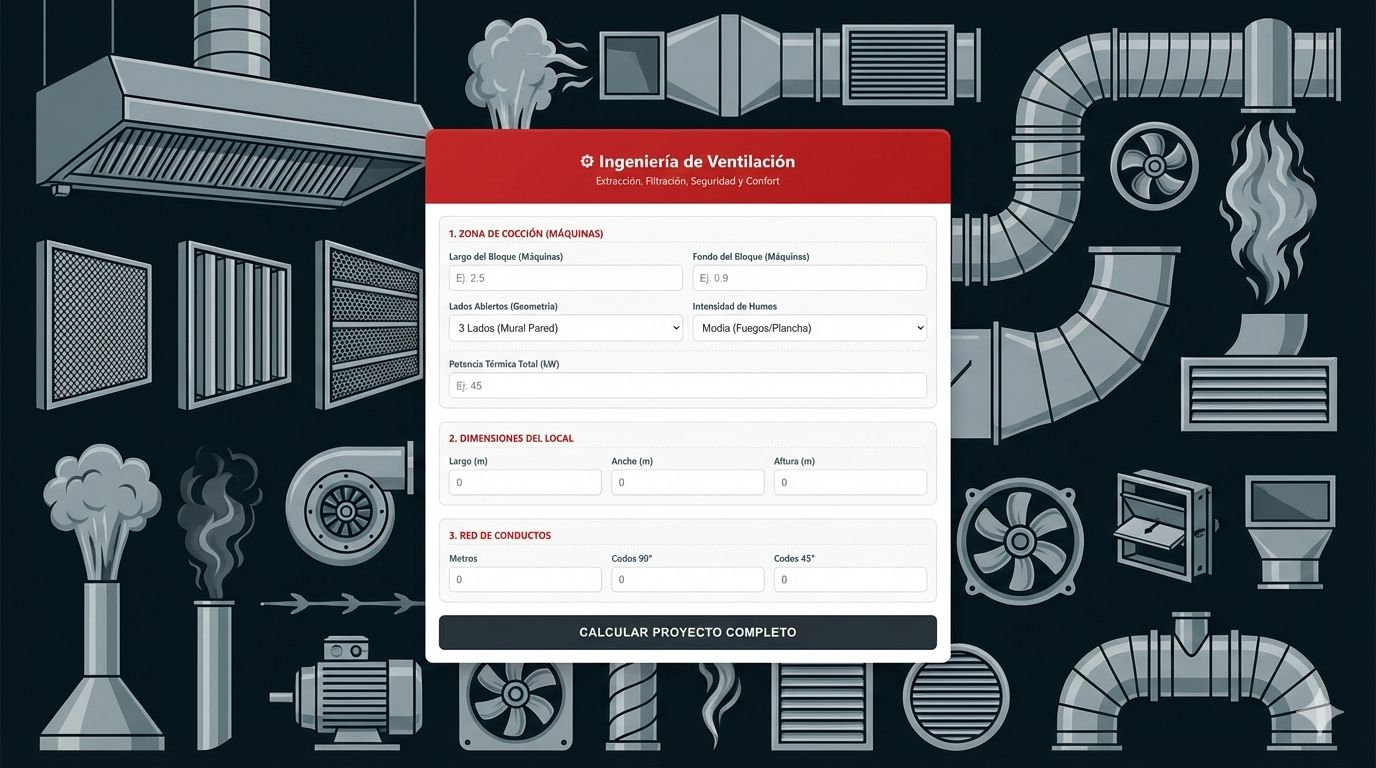1376x768 pixels.
Task: Select the Codos 45° input field
Action: coord(850,580)
